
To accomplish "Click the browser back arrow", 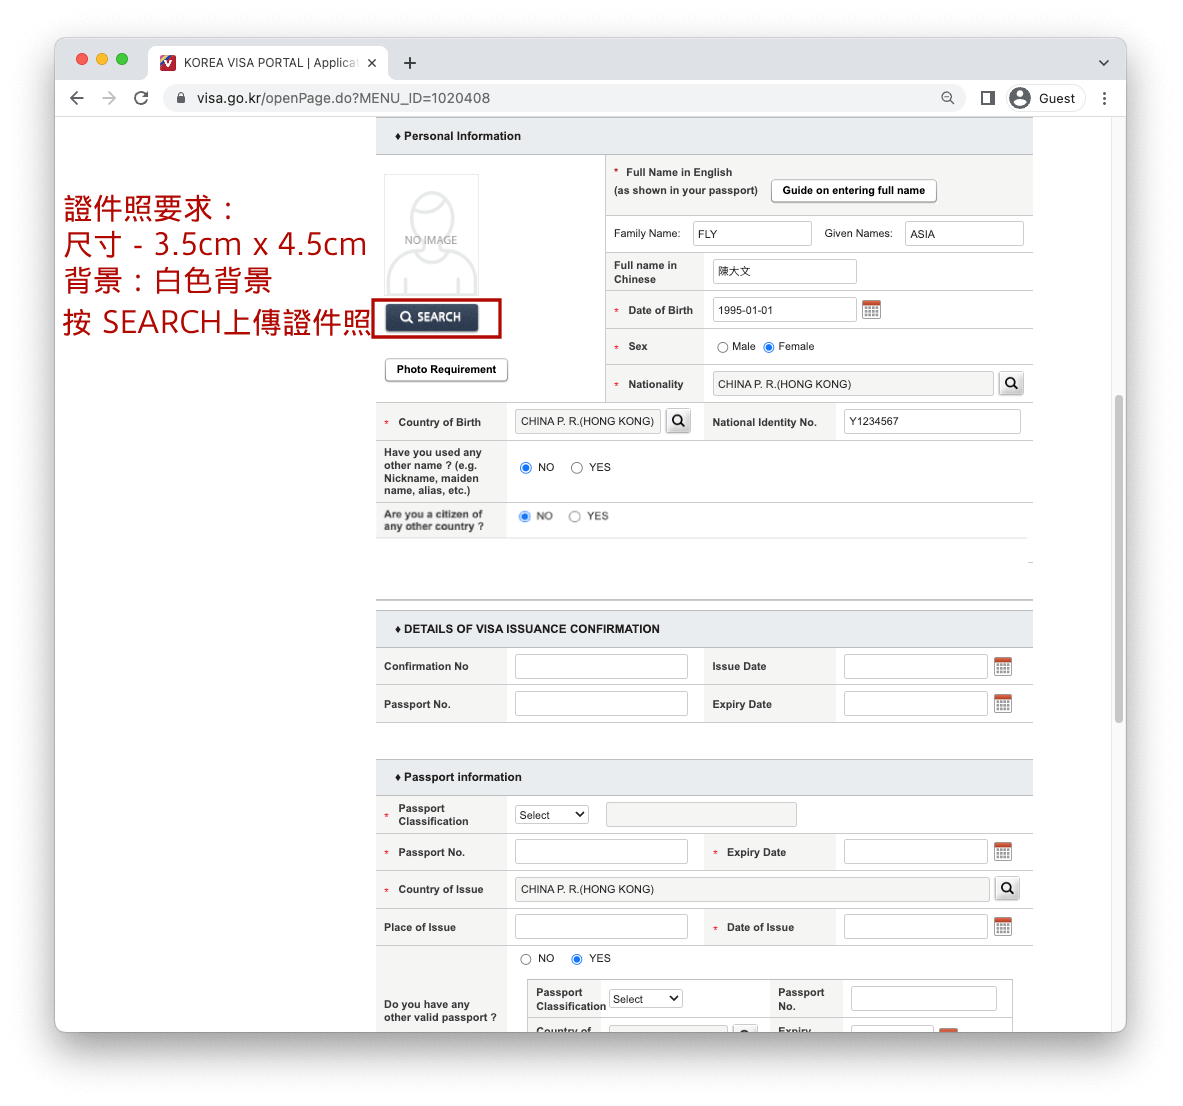I will 77,98.
